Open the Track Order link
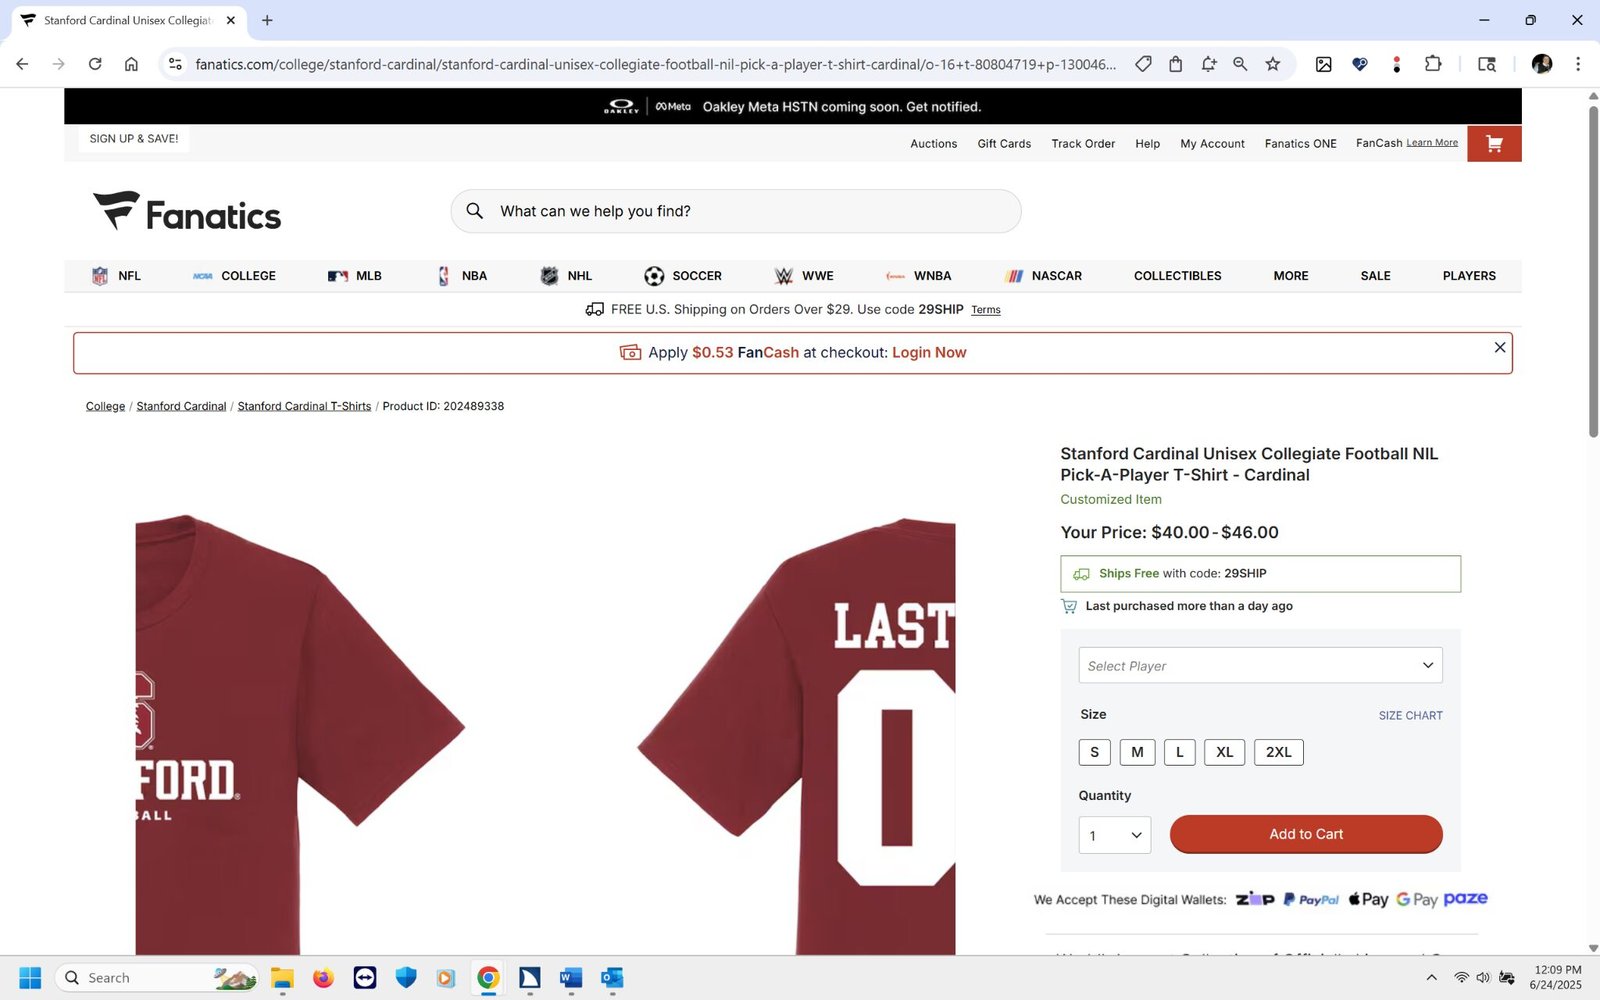The image size is (1600, 1000). tap(1083, 144)
